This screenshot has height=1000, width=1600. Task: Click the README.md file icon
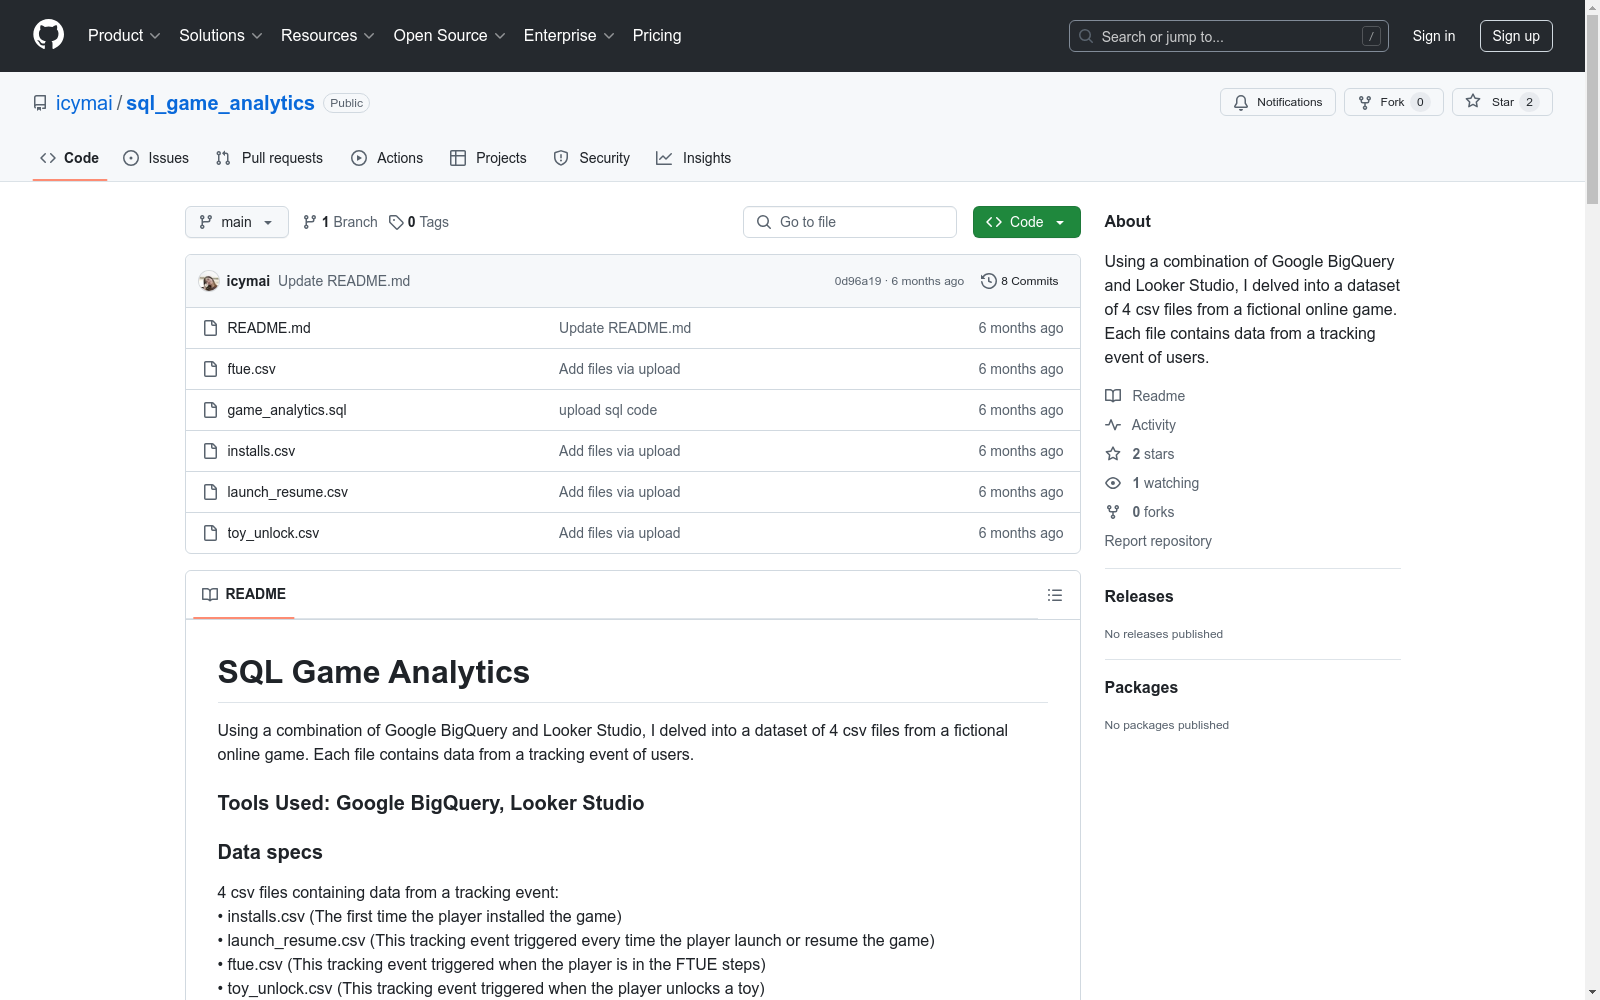[210, 328]
